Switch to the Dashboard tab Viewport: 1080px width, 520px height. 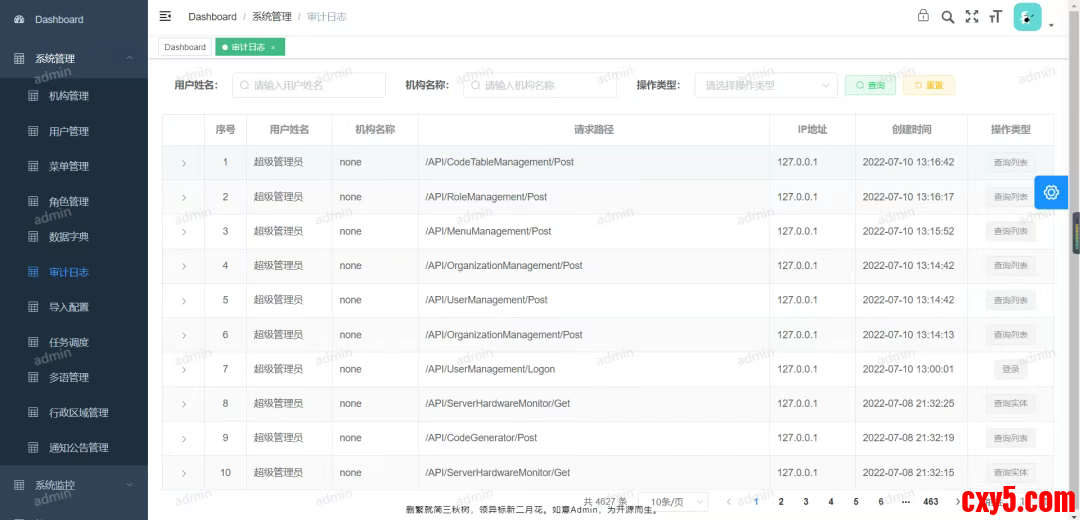(185, 47)
